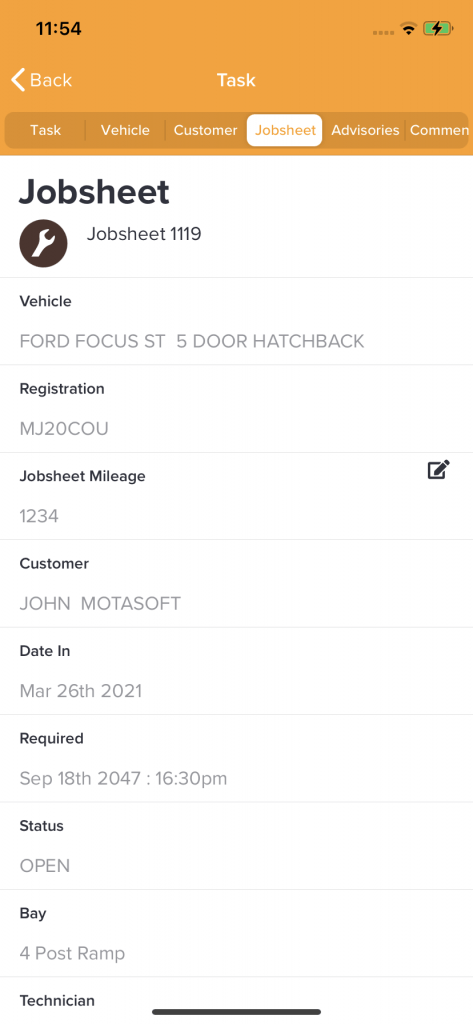Open the Vehicle tab

click(x=125, y=130)
